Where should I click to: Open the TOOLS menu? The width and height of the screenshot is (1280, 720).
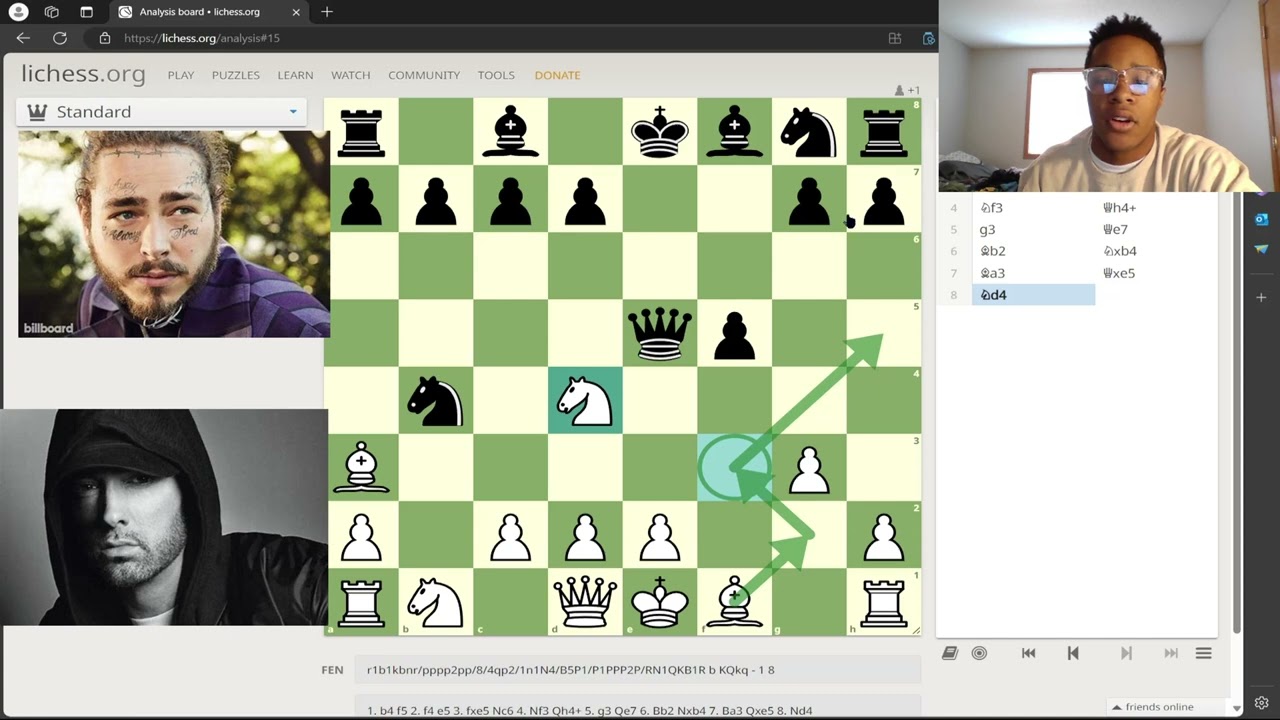coord(496,75)
